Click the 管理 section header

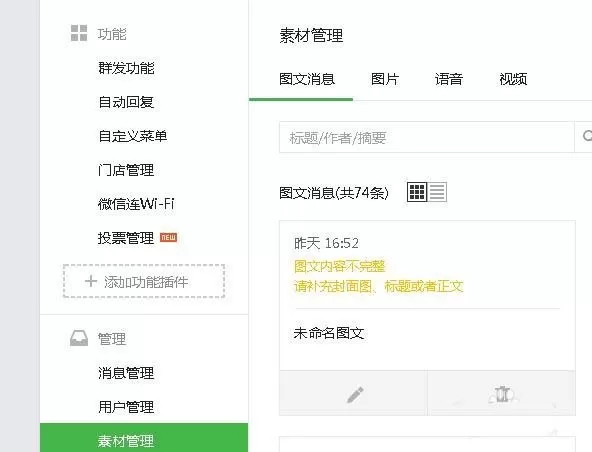click(x=112, y=339)
